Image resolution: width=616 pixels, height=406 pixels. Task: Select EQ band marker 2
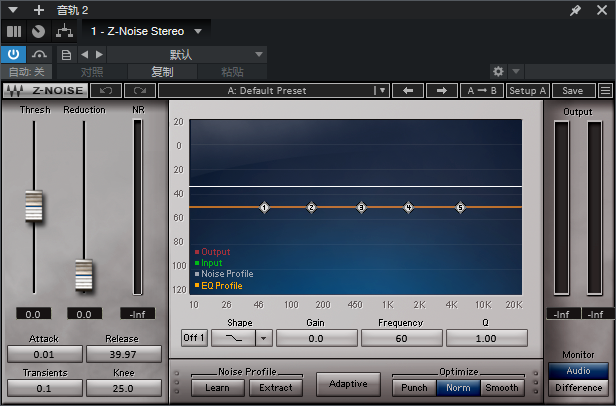click(x=312, y=207)
